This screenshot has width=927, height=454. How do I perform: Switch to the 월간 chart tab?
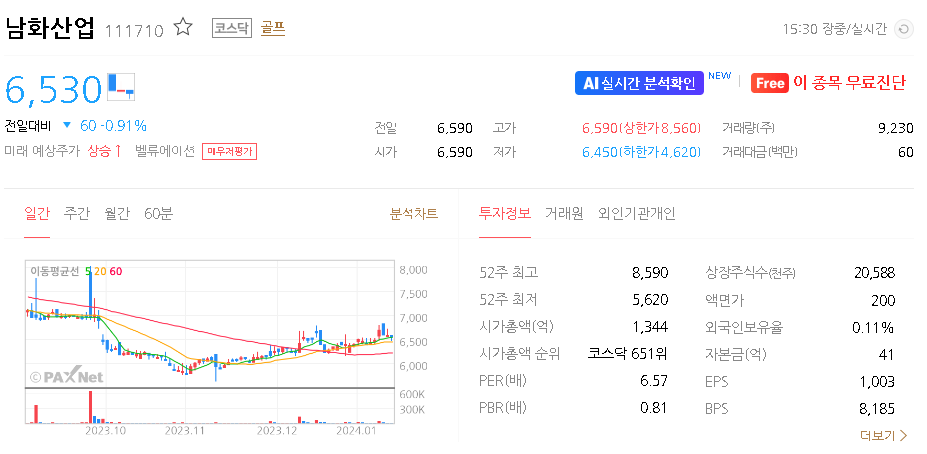coord(116,213)
